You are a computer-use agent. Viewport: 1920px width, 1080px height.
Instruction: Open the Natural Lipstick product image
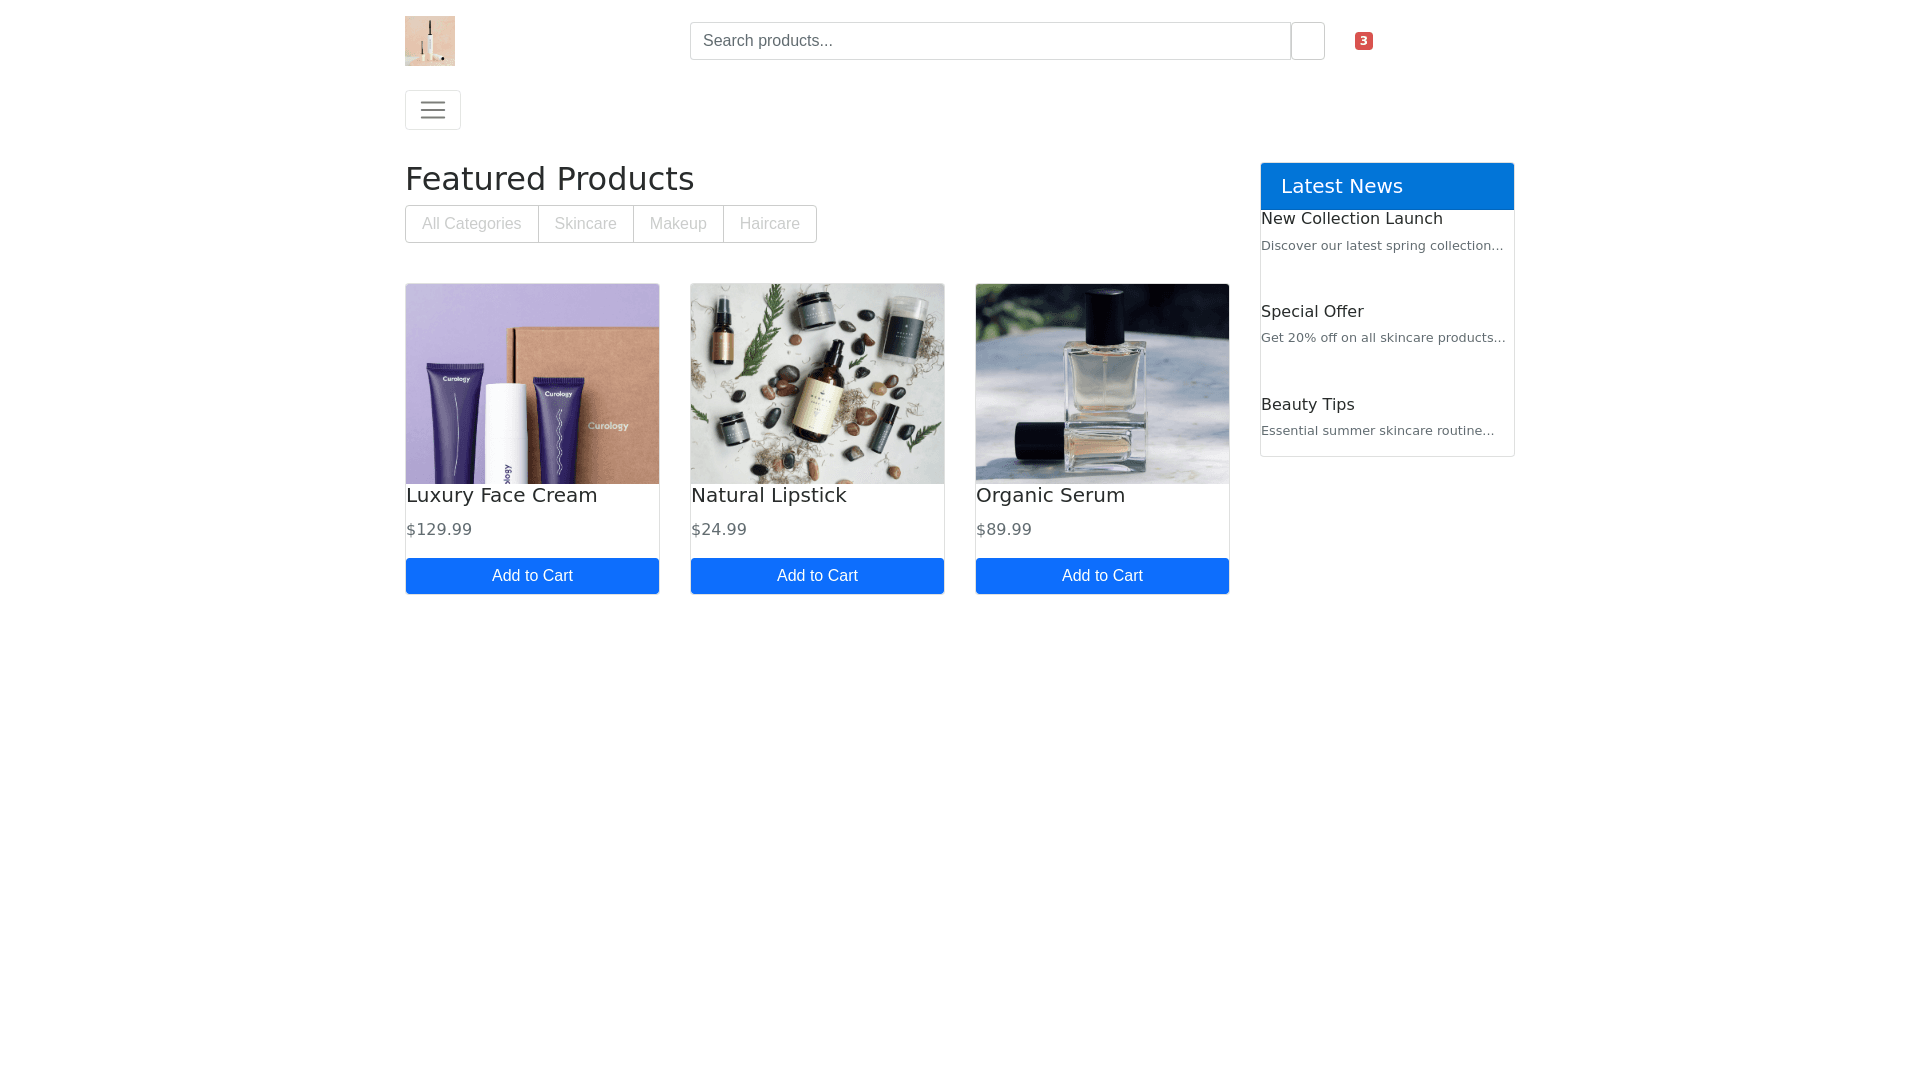[x=817, y=384]
